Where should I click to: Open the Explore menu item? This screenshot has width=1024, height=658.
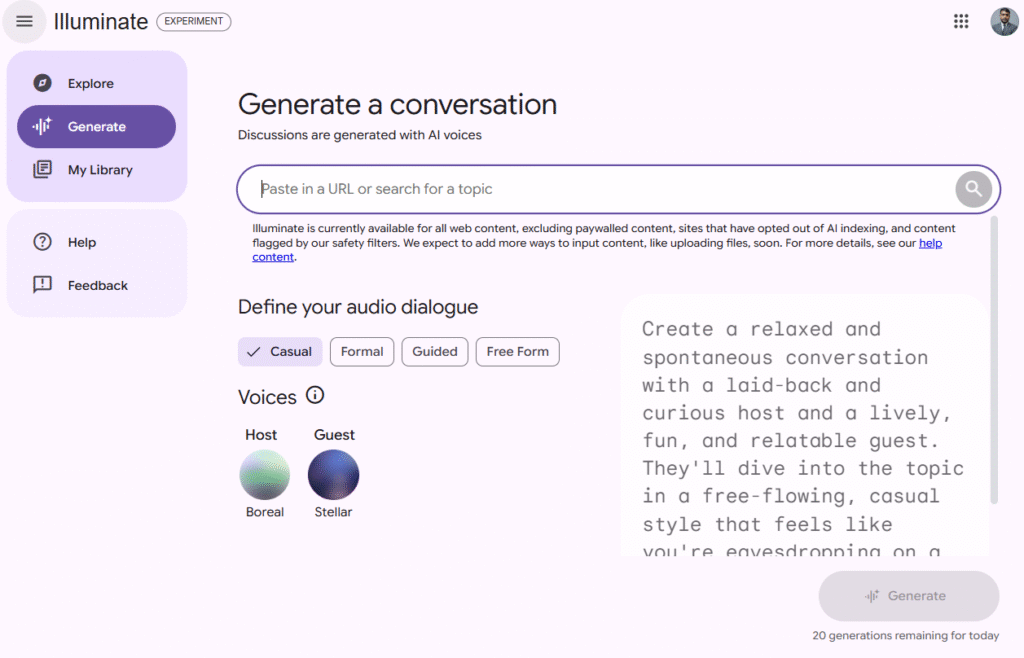[97, 83]
